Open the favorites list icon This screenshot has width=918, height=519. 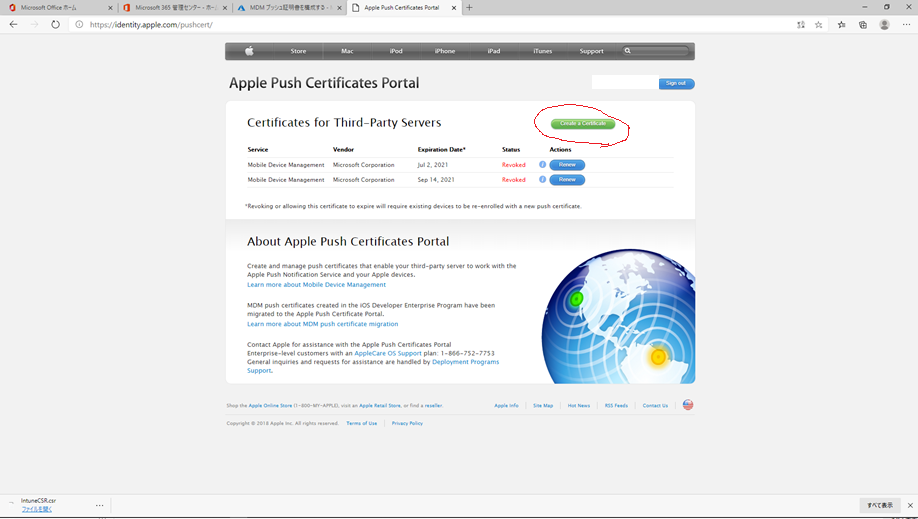coord(841,25)
